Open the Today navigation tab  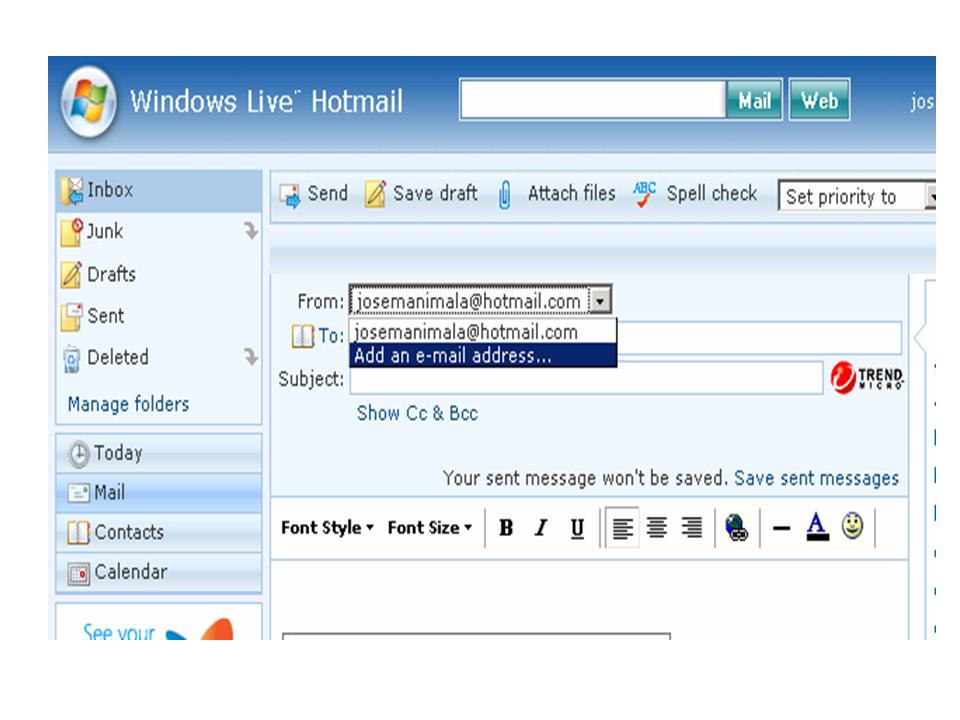click(159, 454)
